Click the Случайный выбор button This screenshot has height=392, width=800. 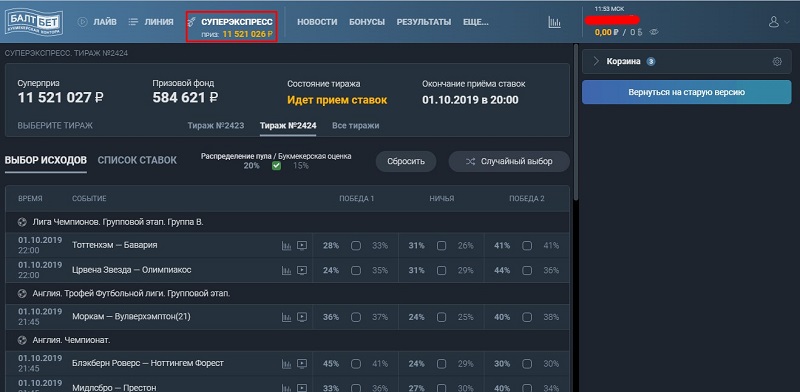click(x=509, y=161)
